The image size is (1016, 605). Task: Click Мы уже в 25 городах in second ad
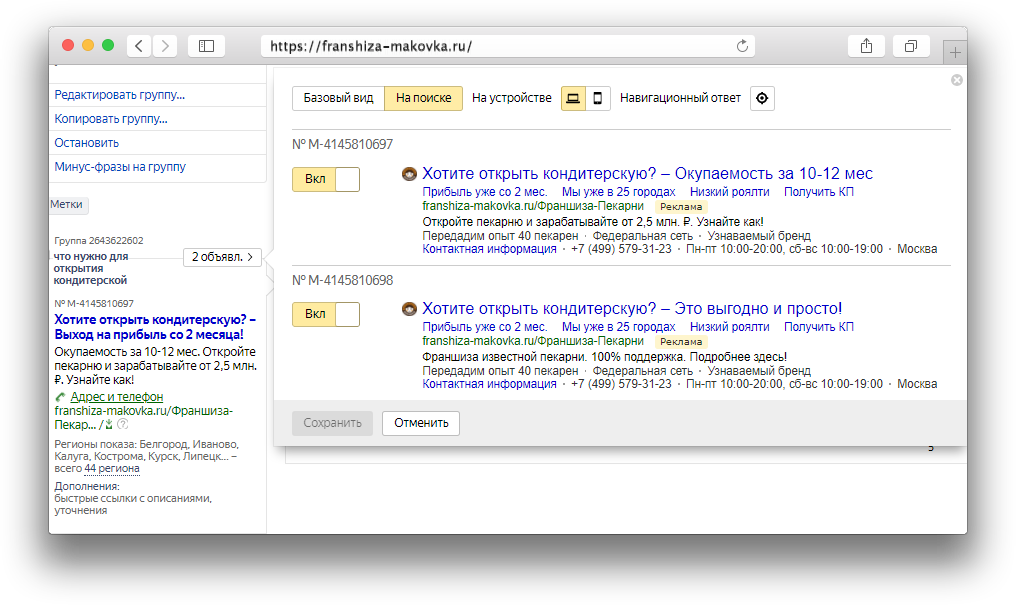point(618,326)
